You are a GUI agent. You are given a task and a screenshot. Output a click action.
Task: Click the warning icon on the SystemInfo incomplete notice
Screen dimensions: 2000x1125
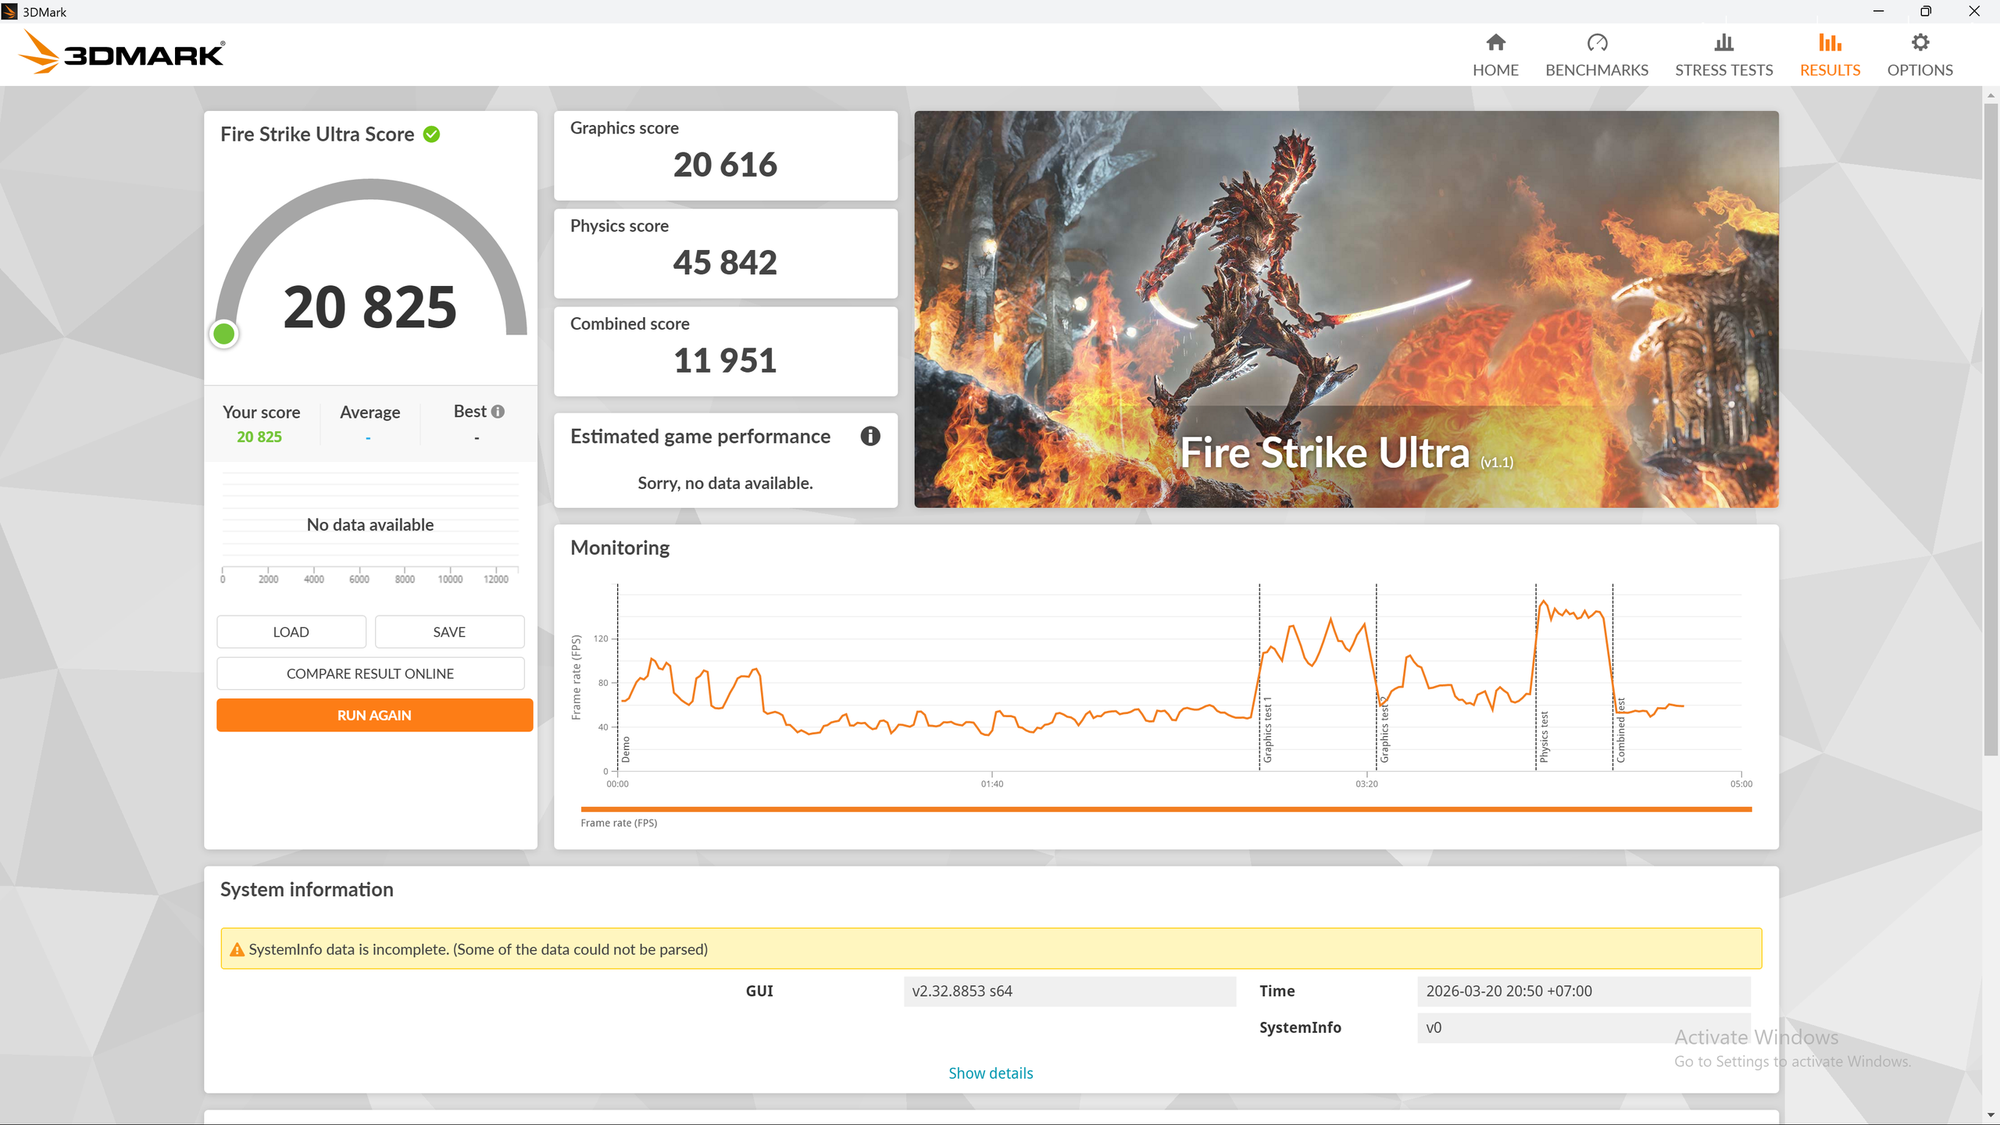pyautogui.click(x=237, y=948)
